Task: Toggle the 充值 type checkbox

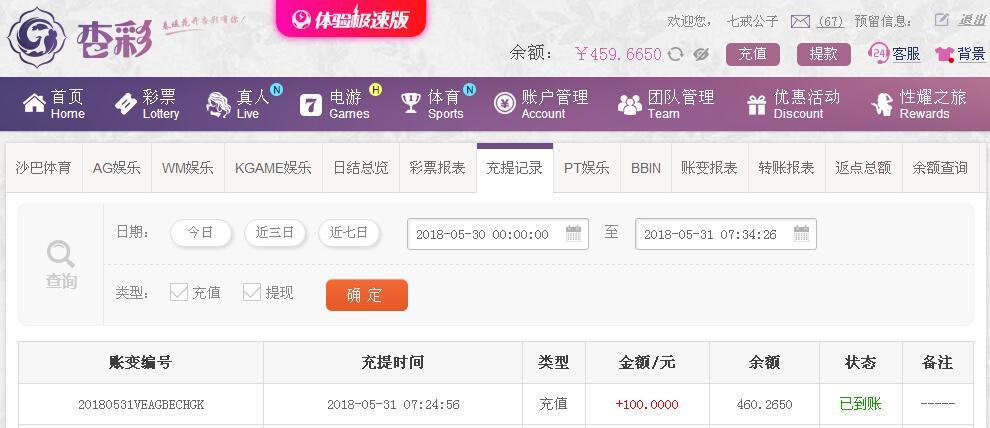Action: click(x=179, y=292)
